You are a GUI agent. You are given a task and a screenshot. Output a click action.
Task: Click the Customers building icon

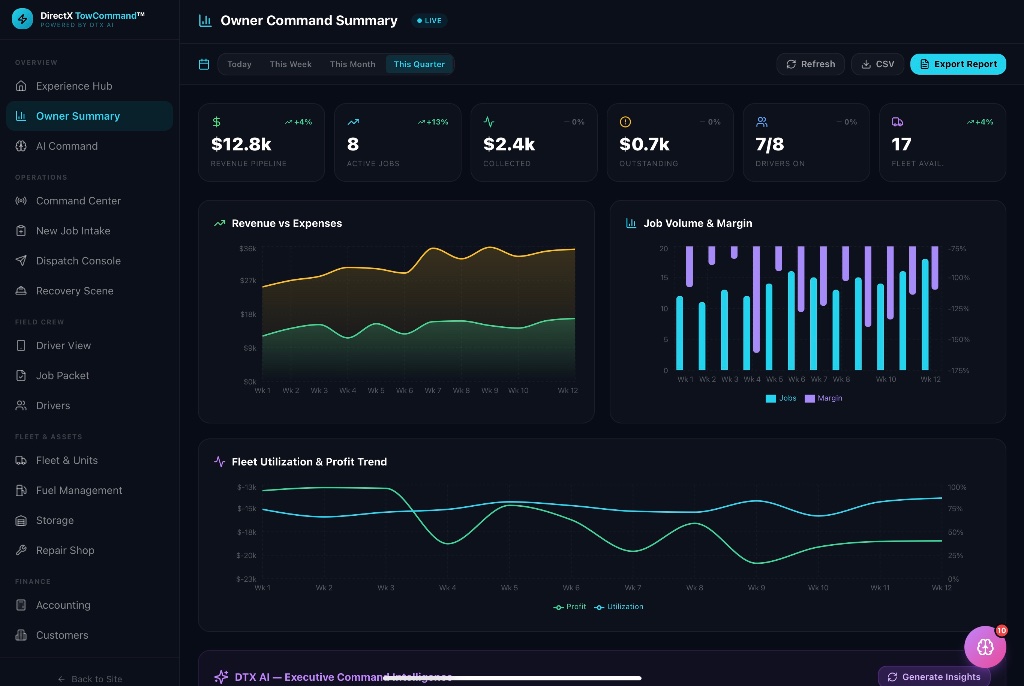21,635
